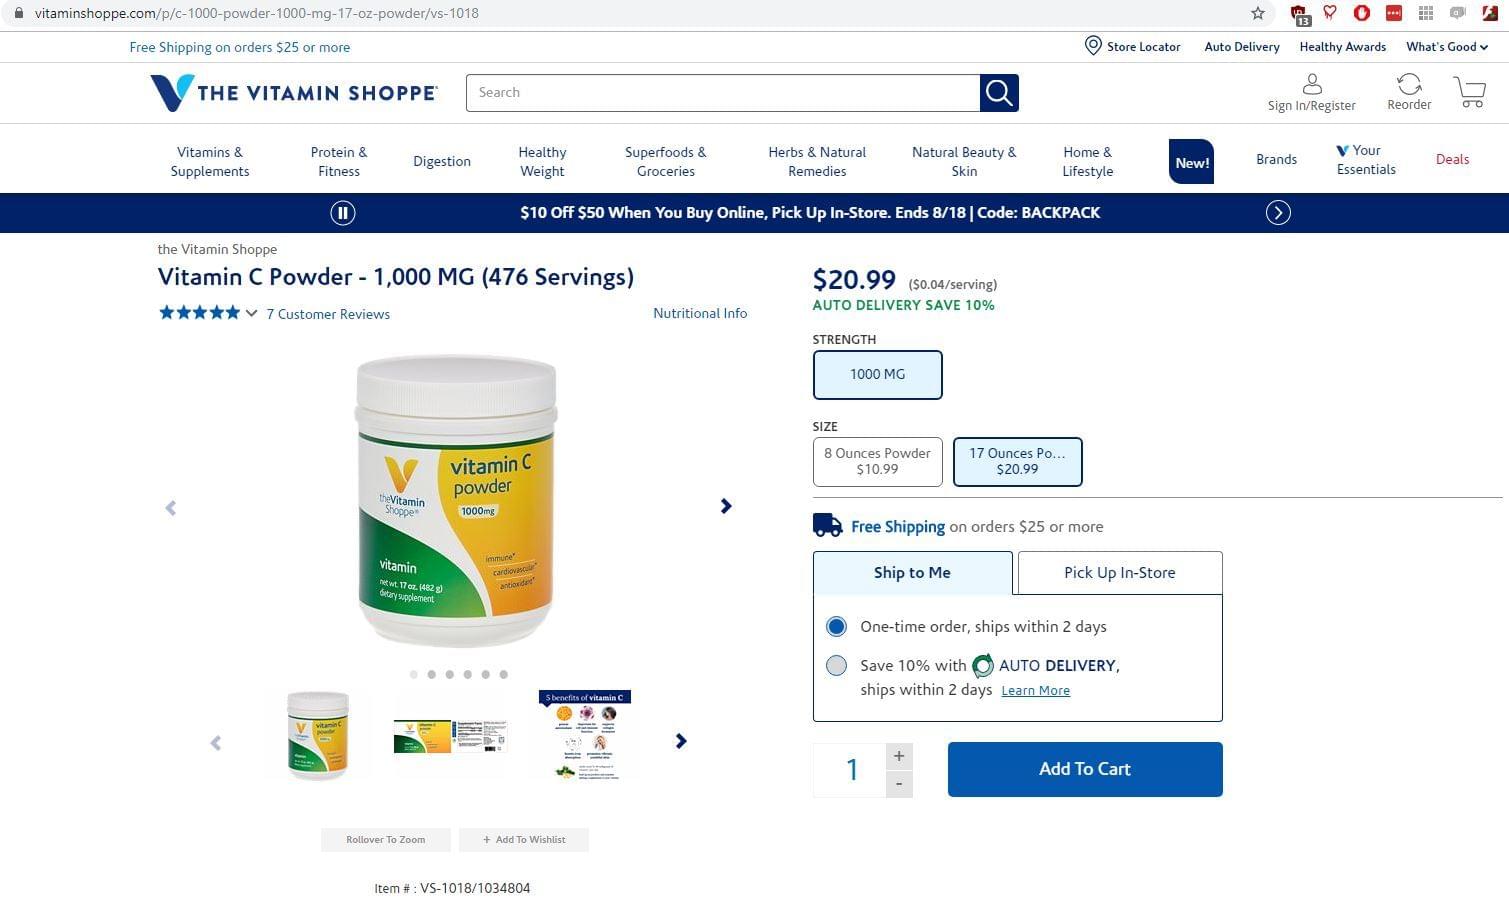Bookmark page with star icon
1509x907 pixels.
[x=1258, y=13]
